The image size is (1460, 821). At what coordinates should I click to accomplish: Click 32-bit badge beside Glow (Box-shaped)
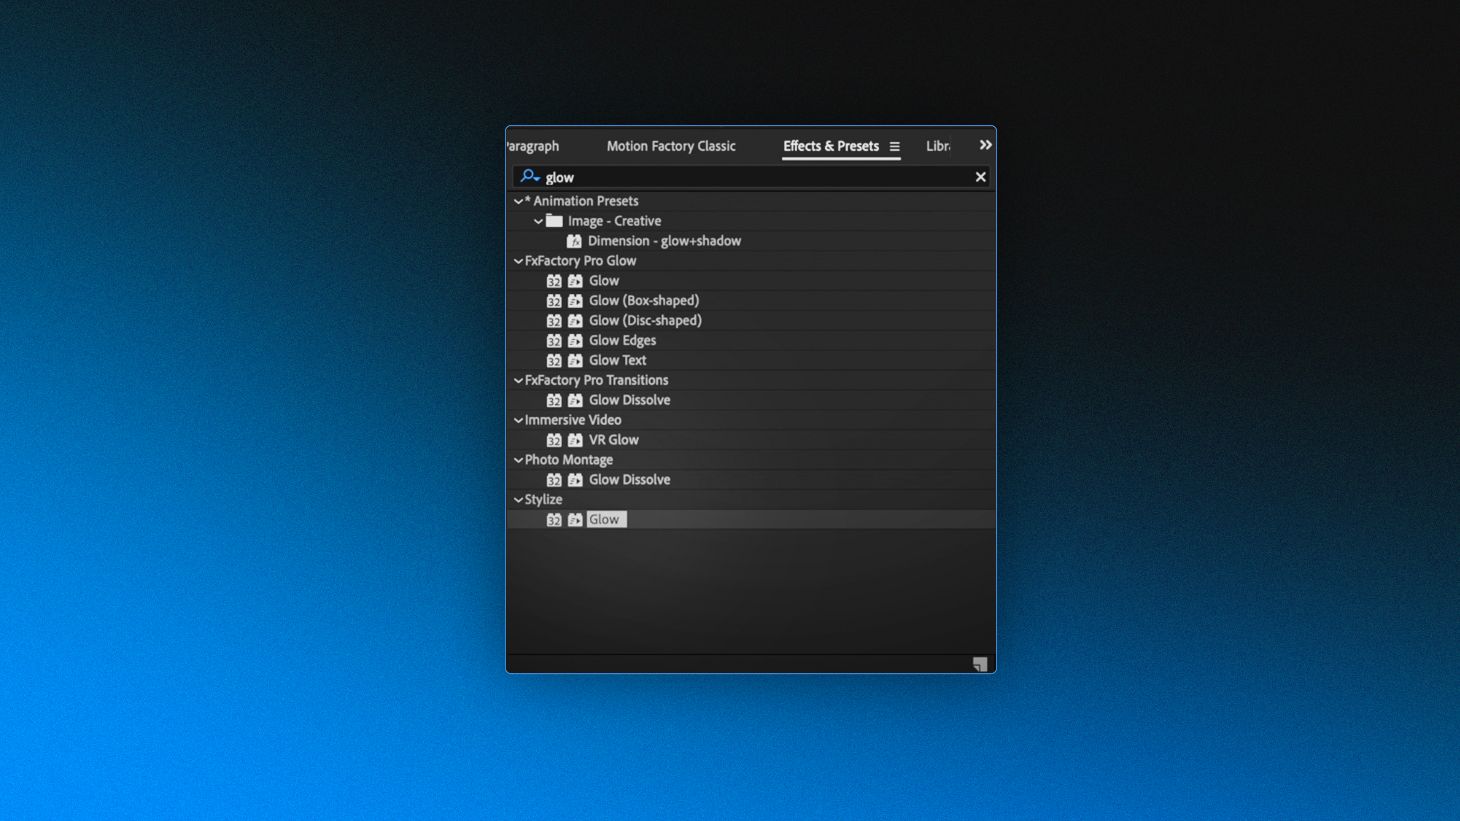tap(554, 301)
